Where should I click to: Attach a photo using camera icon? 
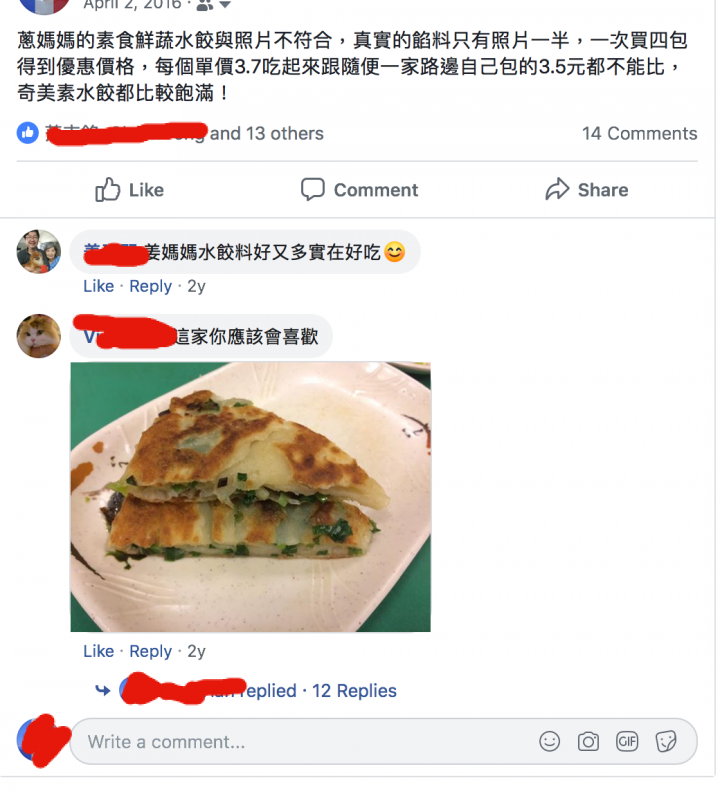(588, 742)
